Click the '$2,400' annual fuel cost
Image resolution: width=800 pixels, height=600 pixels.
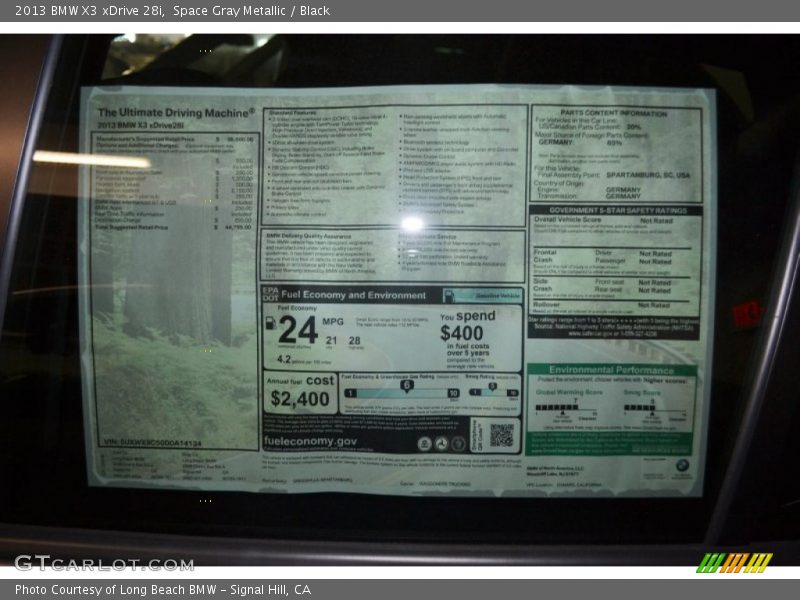[x=300, y=398]
